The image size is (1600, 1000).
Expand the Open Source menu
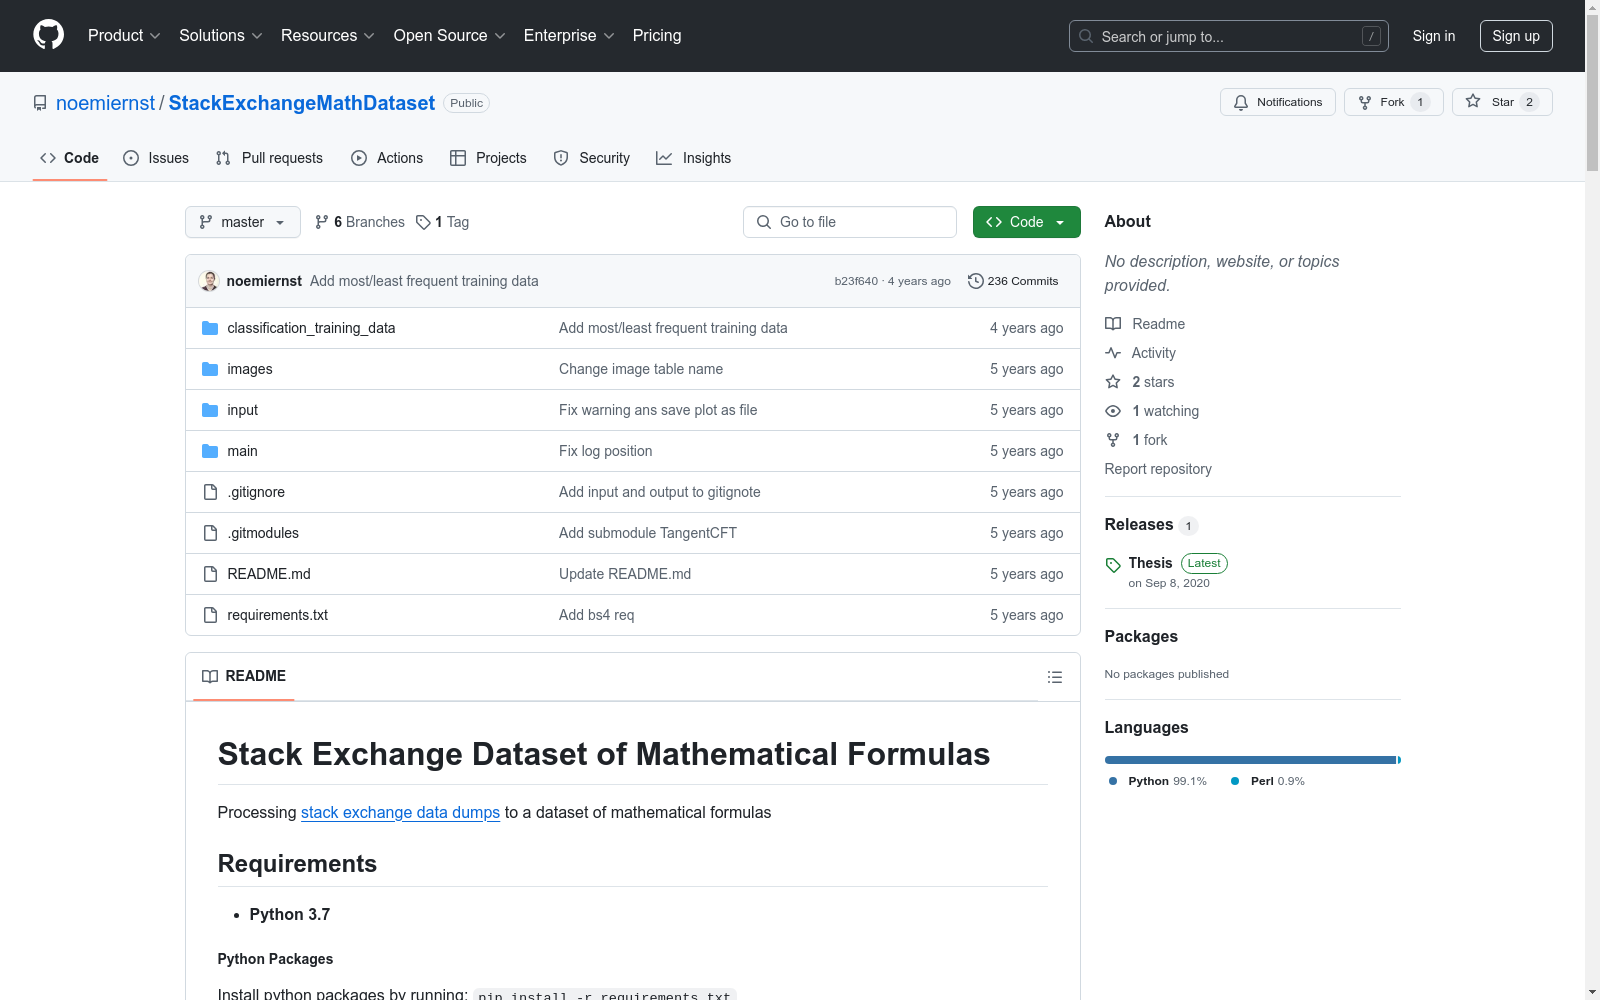(450, 36)
